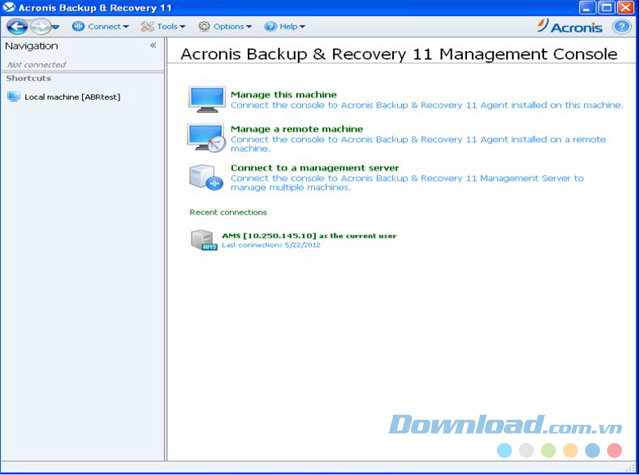
Task: Click the remote machine monitor icon
Action: [x=207, y=138]
